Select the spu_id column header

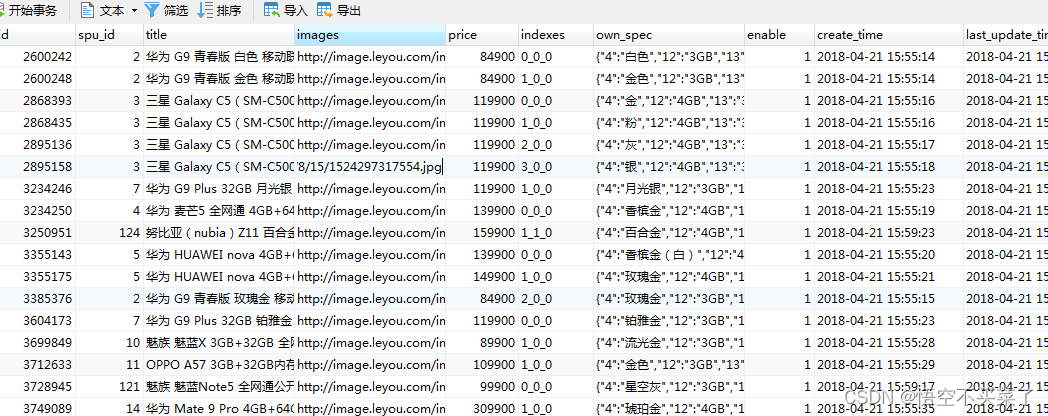click(x=109, y=35)
